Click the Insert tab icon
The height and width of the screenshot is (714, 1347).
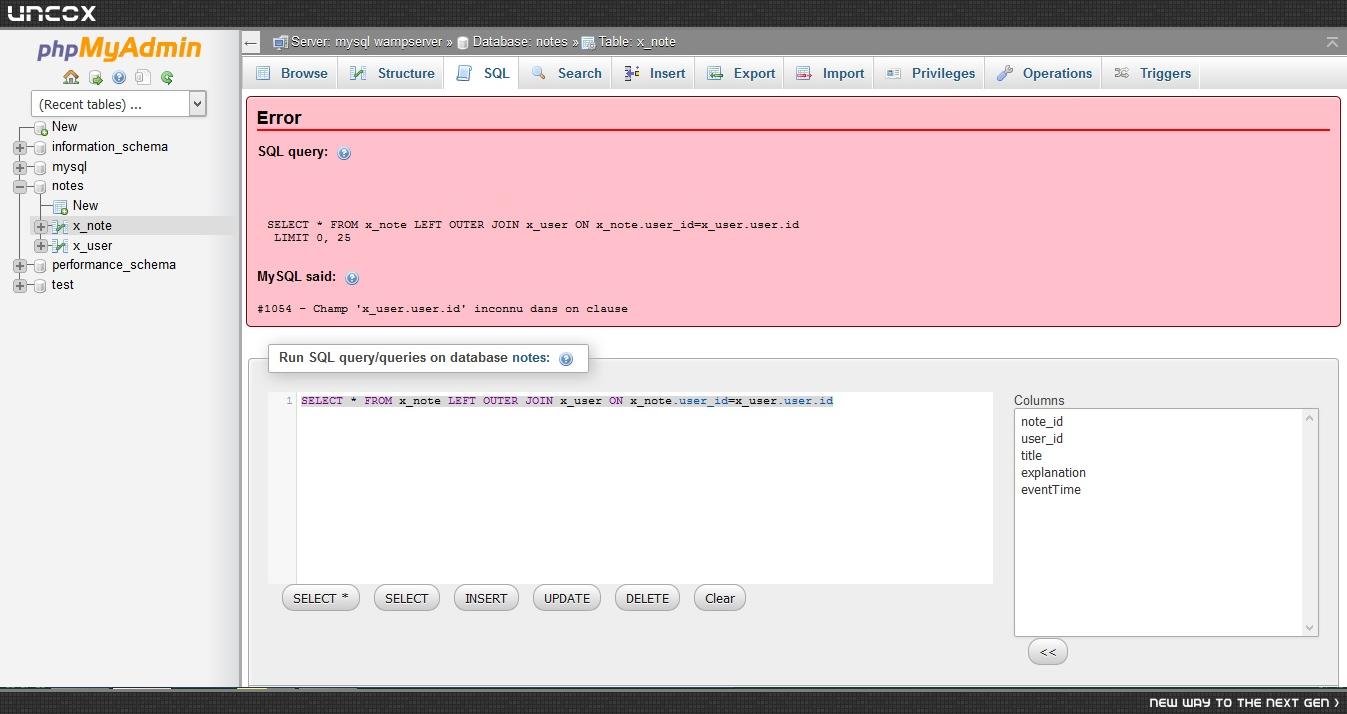pyautogui.click(x=631, y=73)
